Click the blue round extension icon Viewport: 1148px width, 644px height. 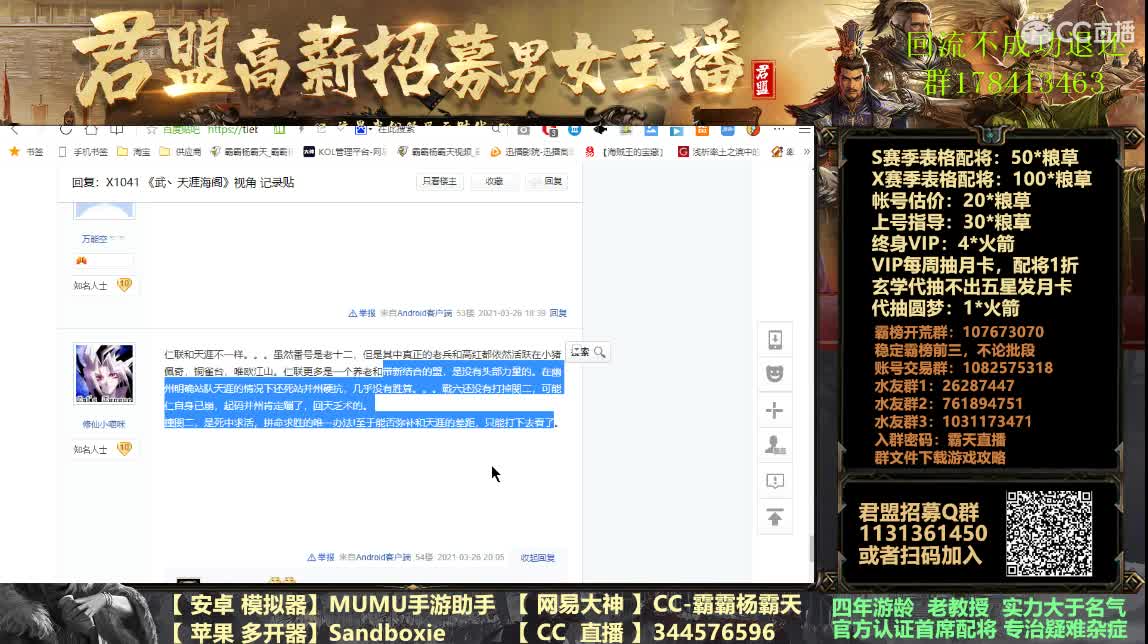(575, 130)
